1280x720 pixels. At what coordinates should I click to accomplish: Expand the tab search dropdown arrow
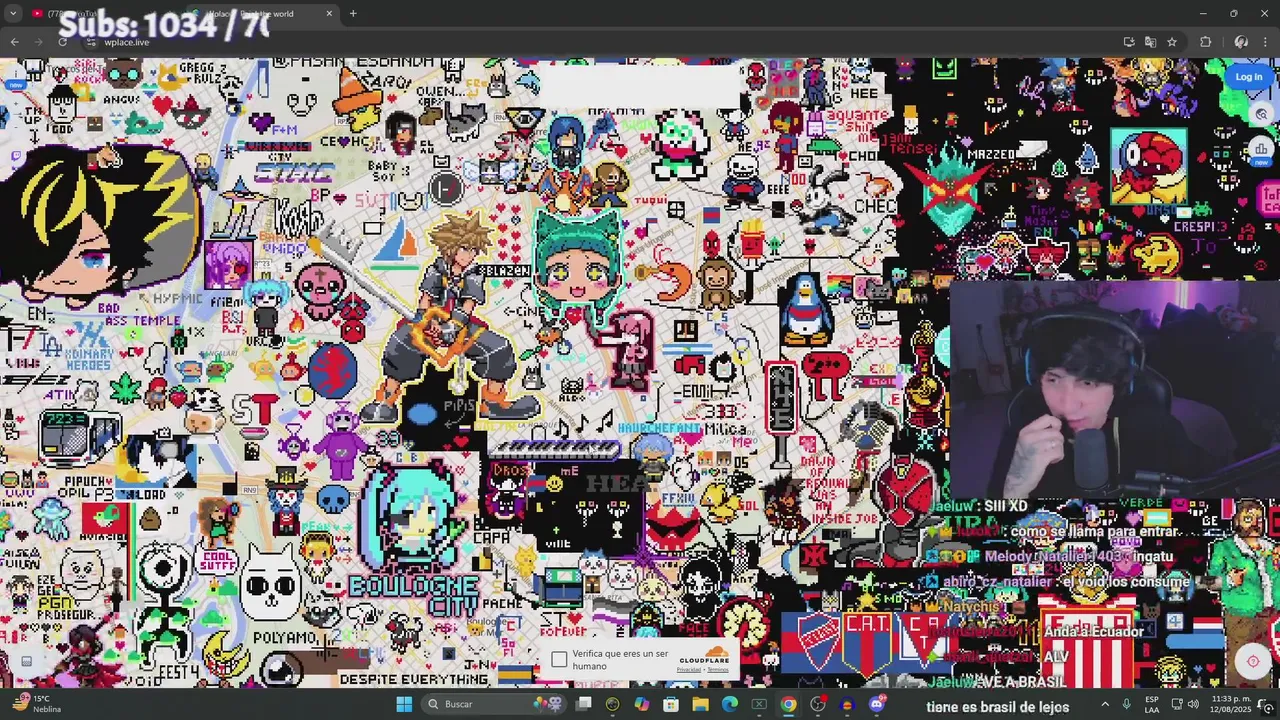coord(13,14)
